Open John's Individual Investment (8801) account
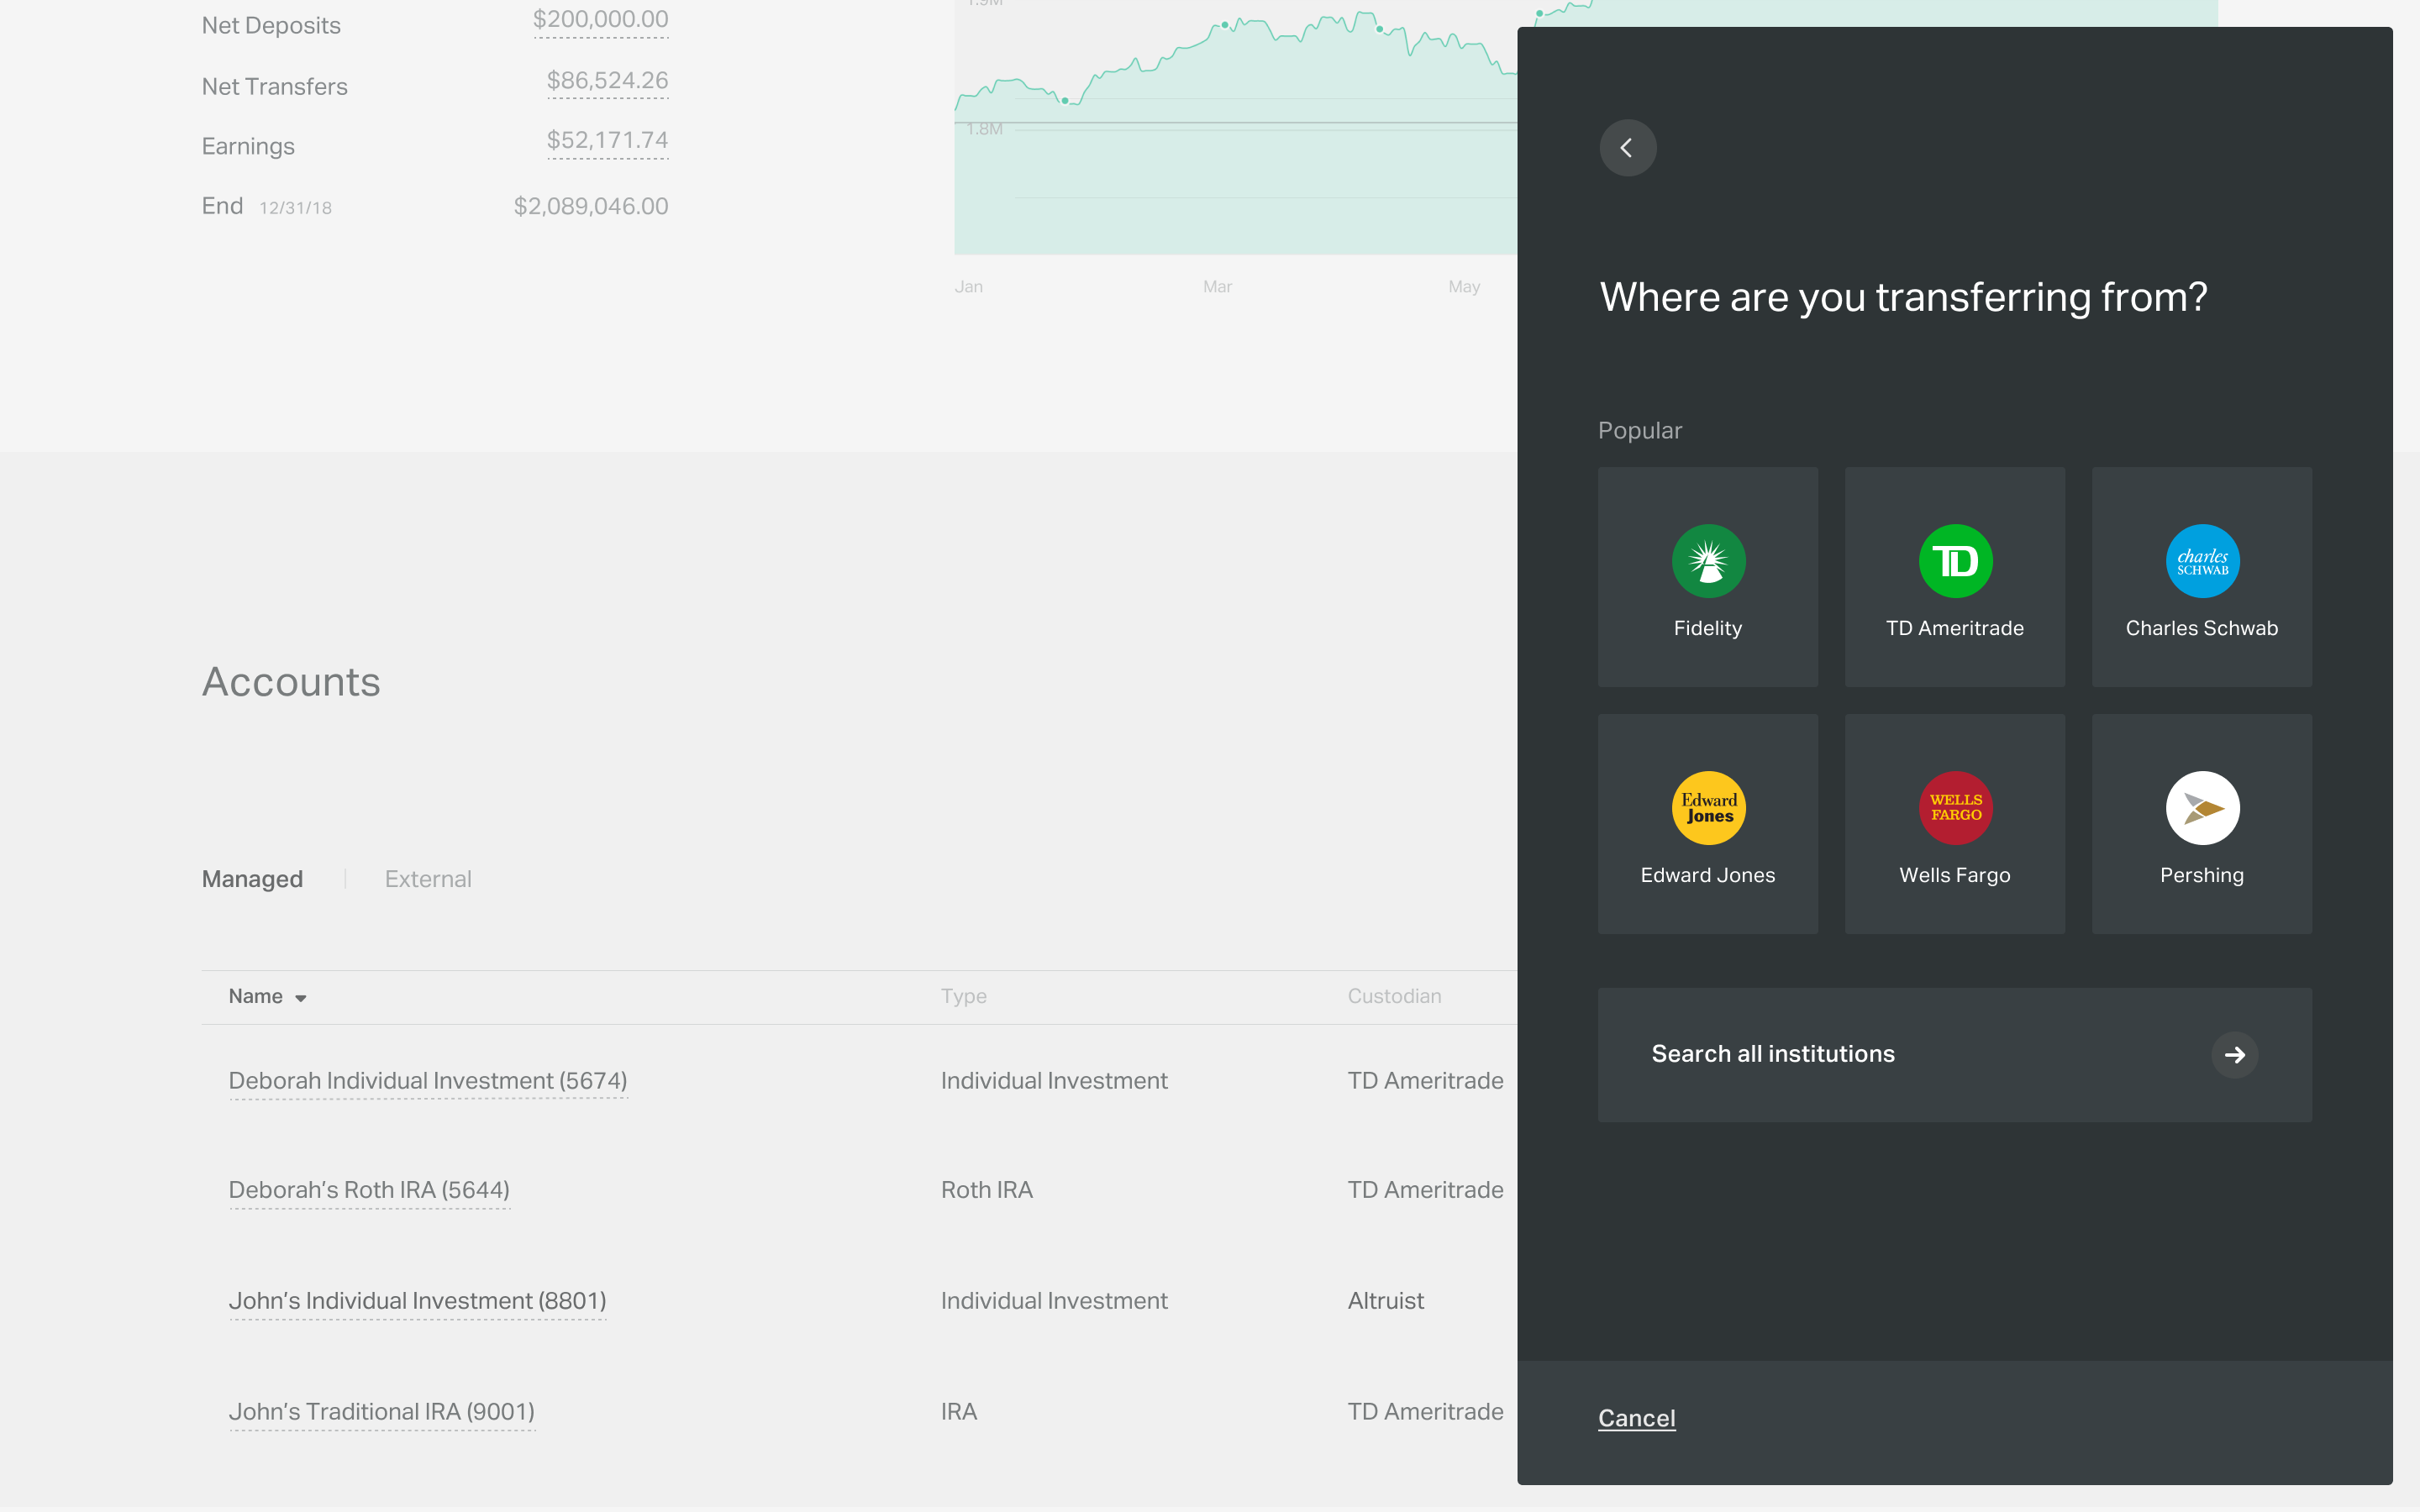 click(x=417, y=1301)
